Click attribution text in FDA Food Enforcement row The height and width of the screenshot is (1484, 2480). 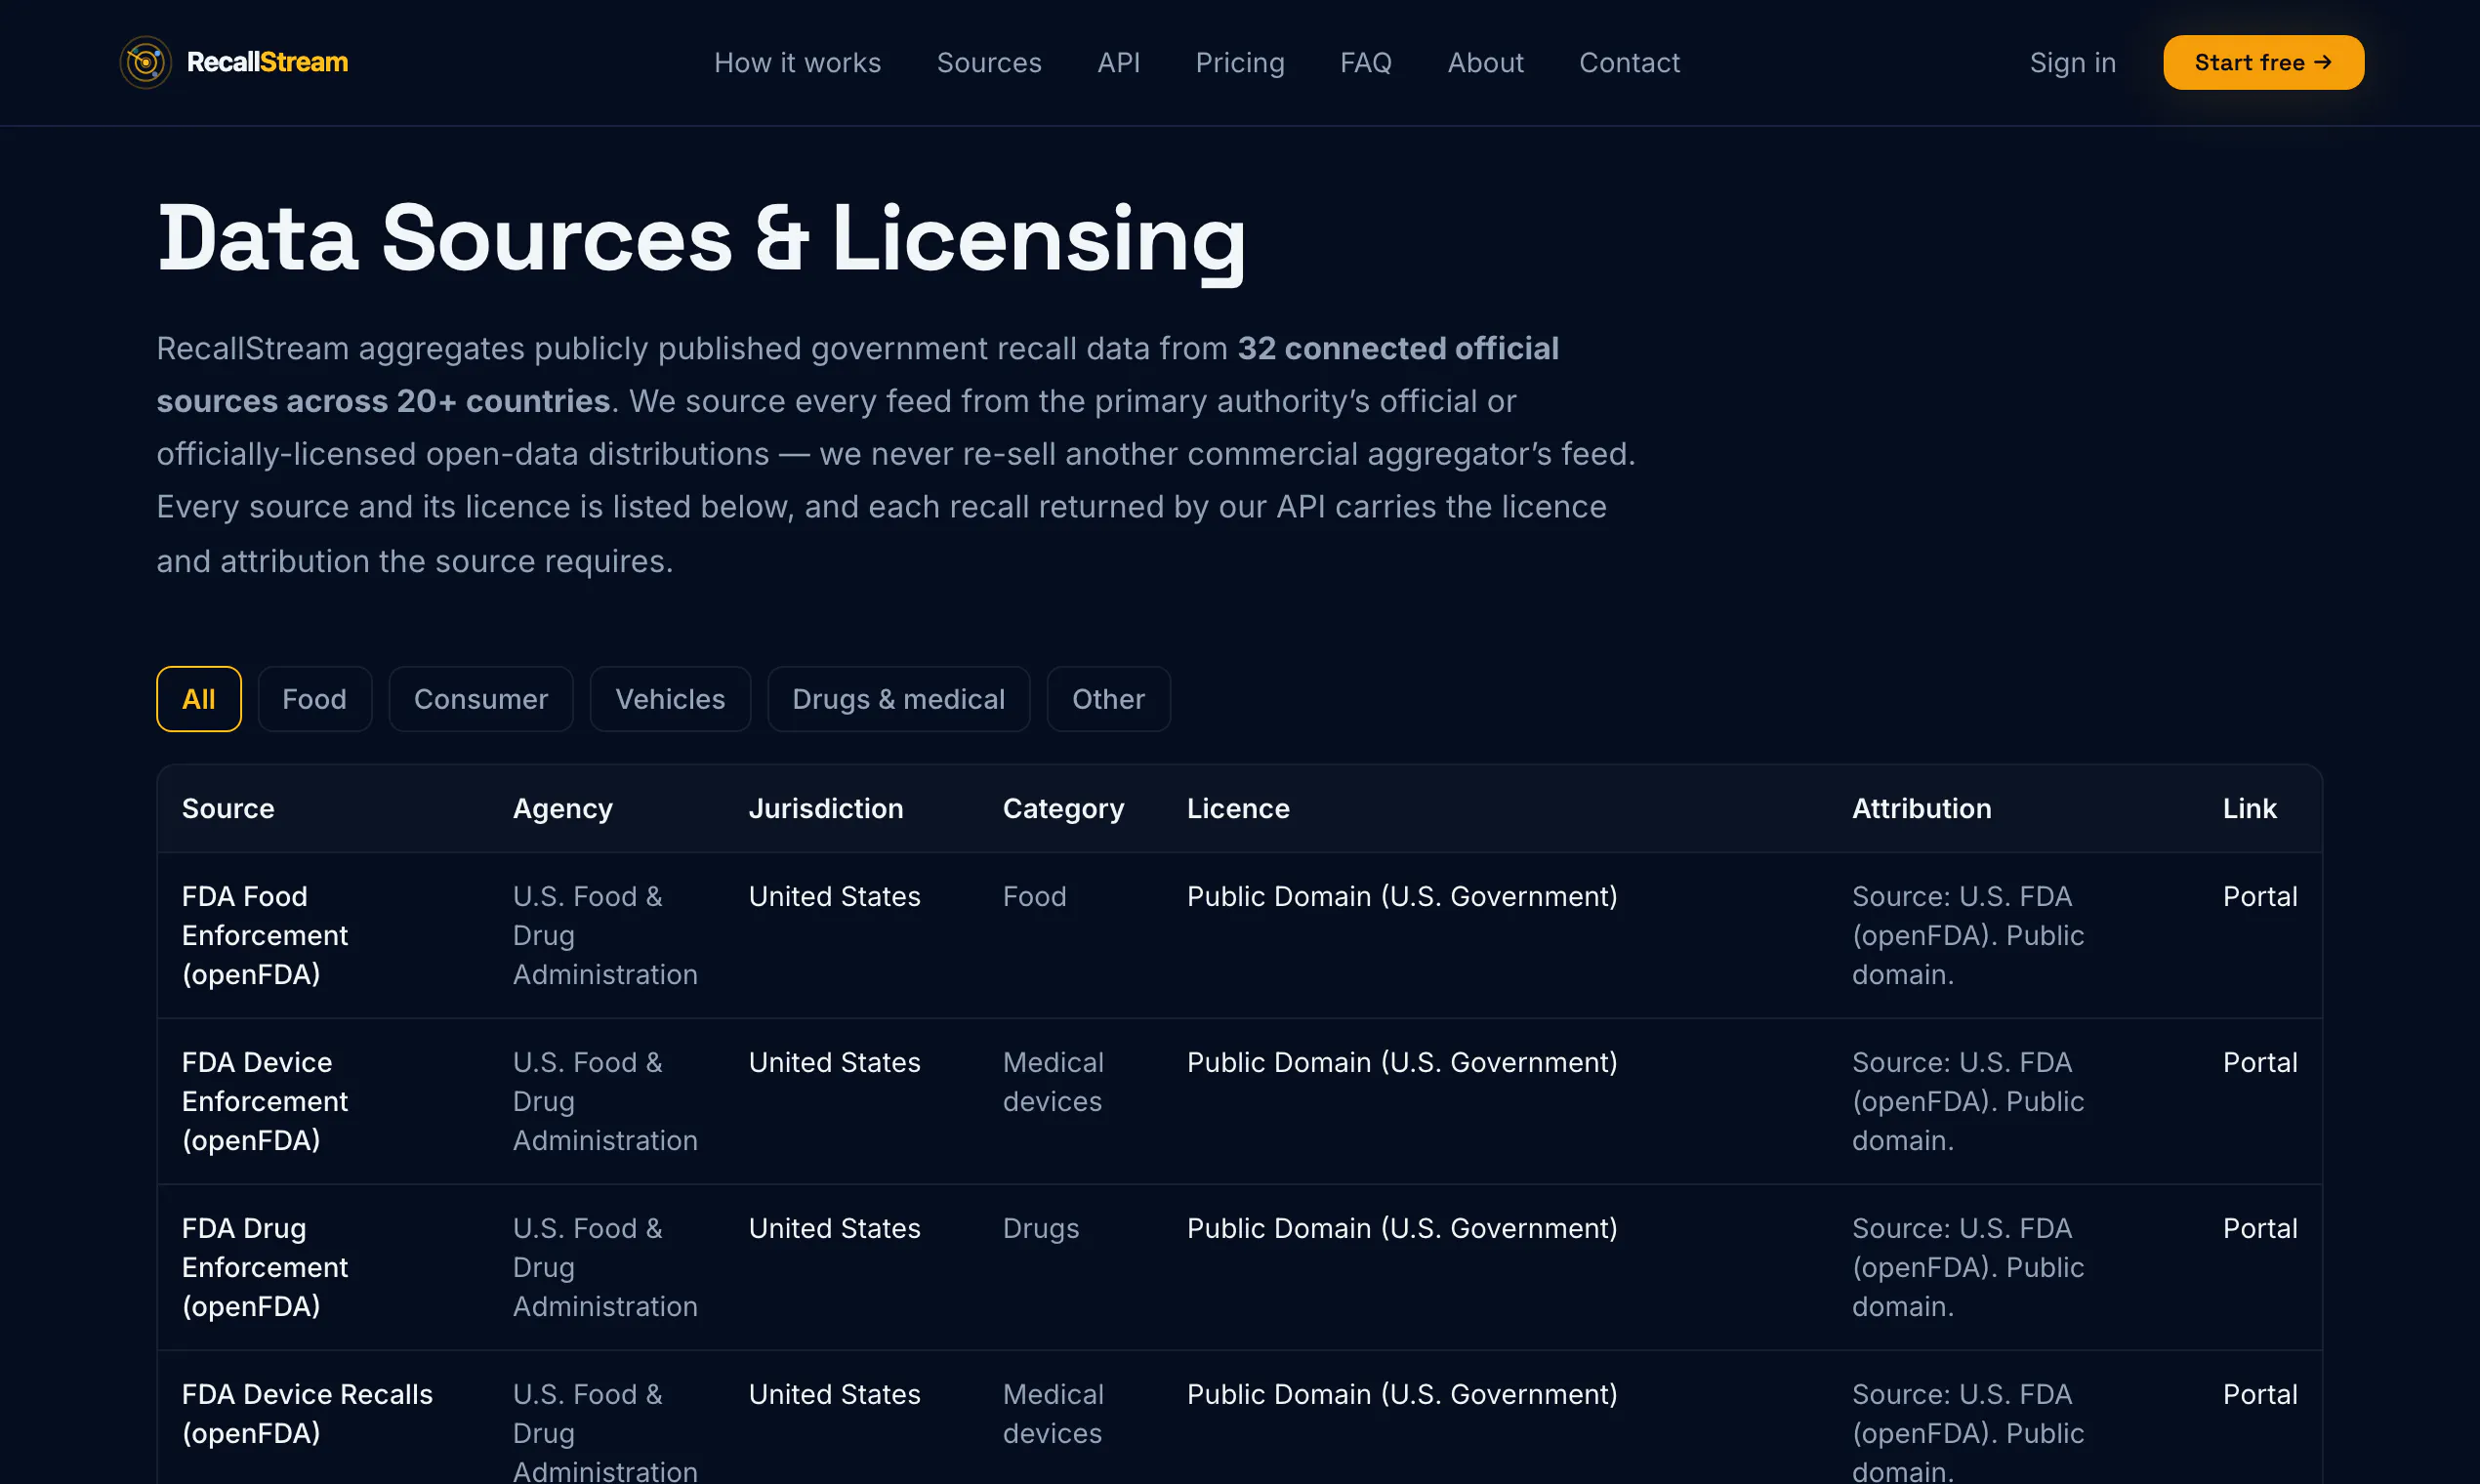[x=1968, y=935]
